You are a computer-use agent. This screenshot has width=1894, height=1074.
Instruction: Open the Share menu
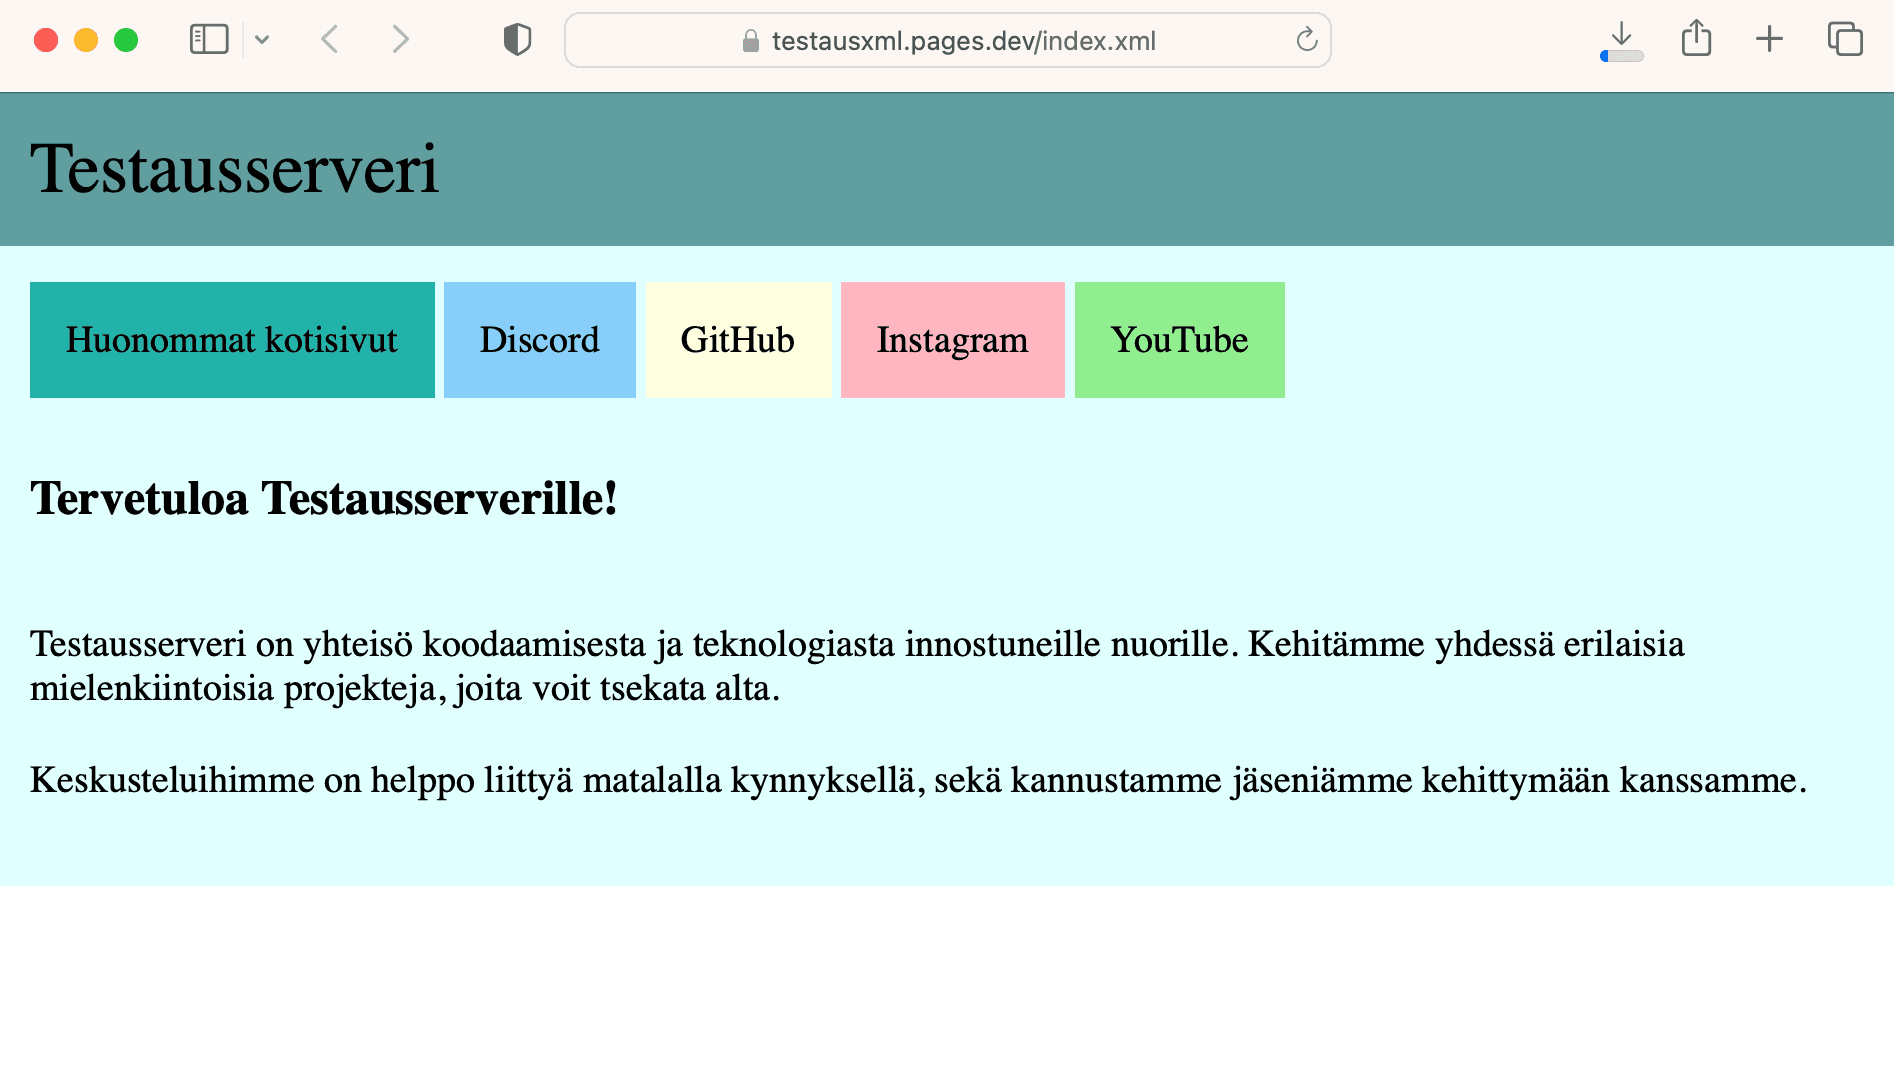[x=1696, y=40]
